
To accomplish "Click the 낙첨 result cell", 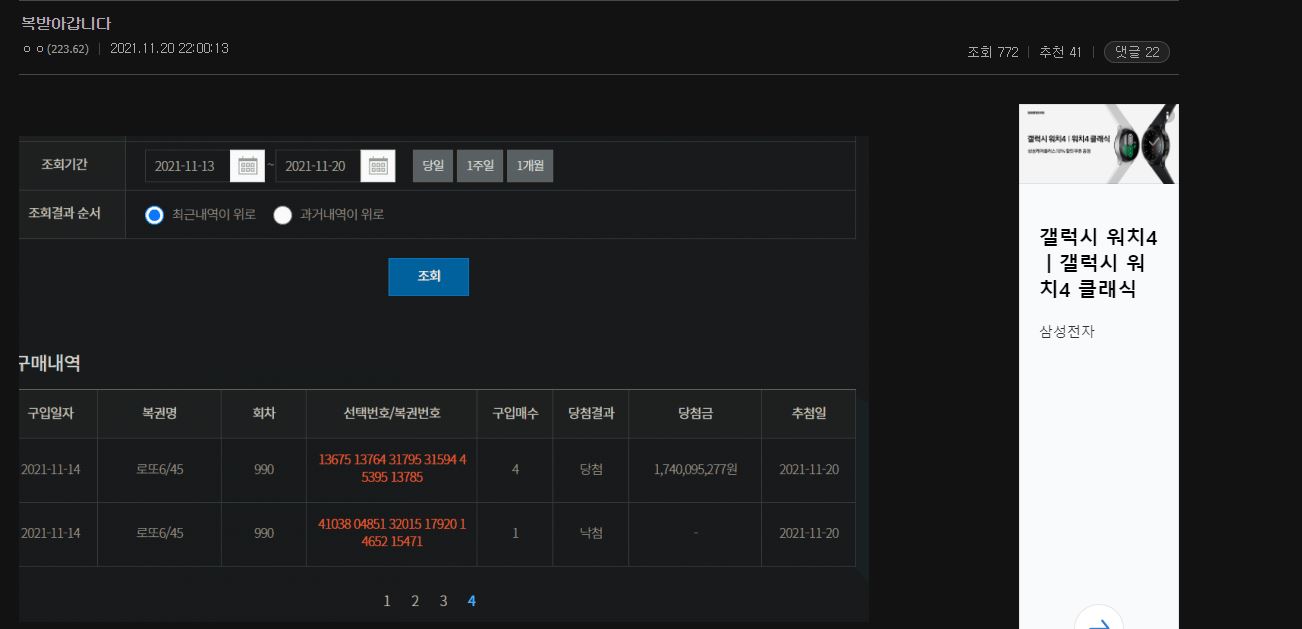I will (591, 533).
